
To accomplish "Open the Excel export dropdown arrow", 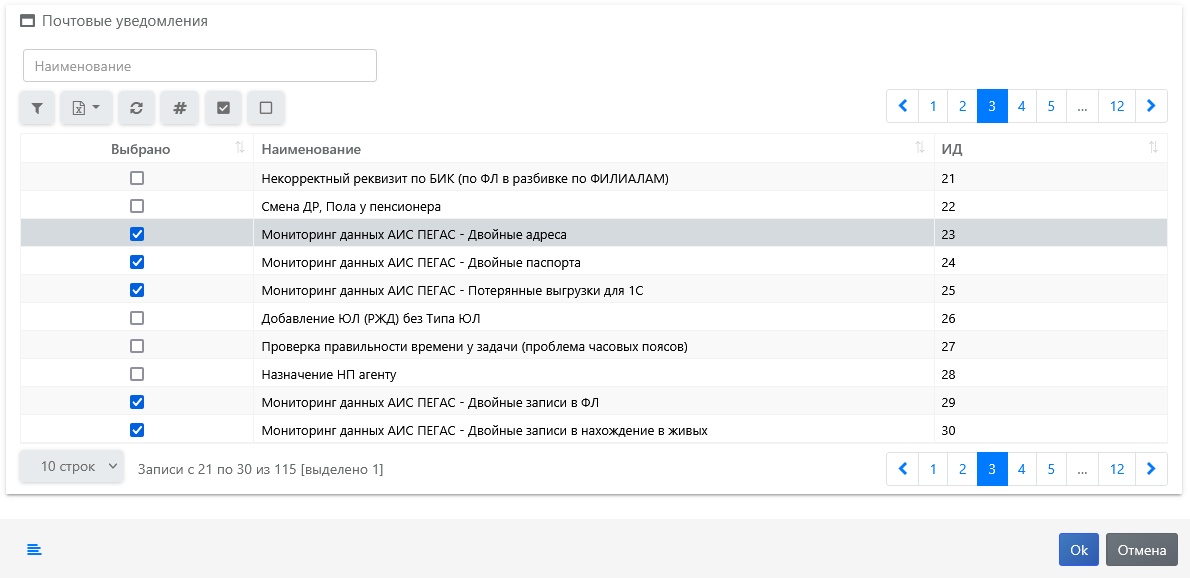I will tap(96, 107).
